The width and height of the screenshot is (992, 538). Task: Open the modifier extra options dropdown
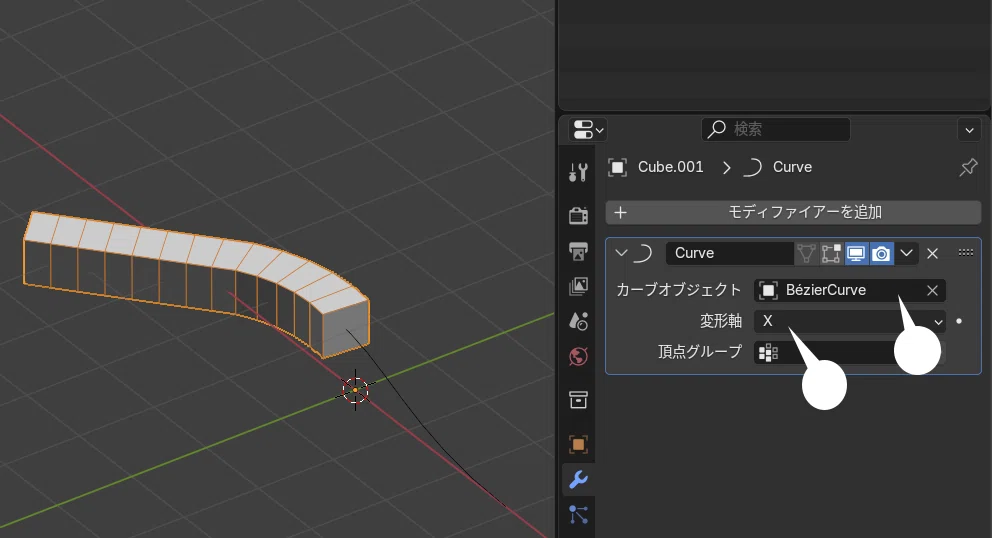pyautogui.click(x=907, y=253)
